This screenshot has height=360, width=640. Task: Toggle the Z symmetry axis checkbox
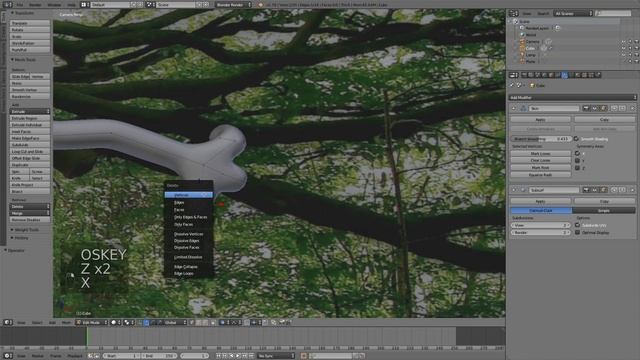coord(577,168)
